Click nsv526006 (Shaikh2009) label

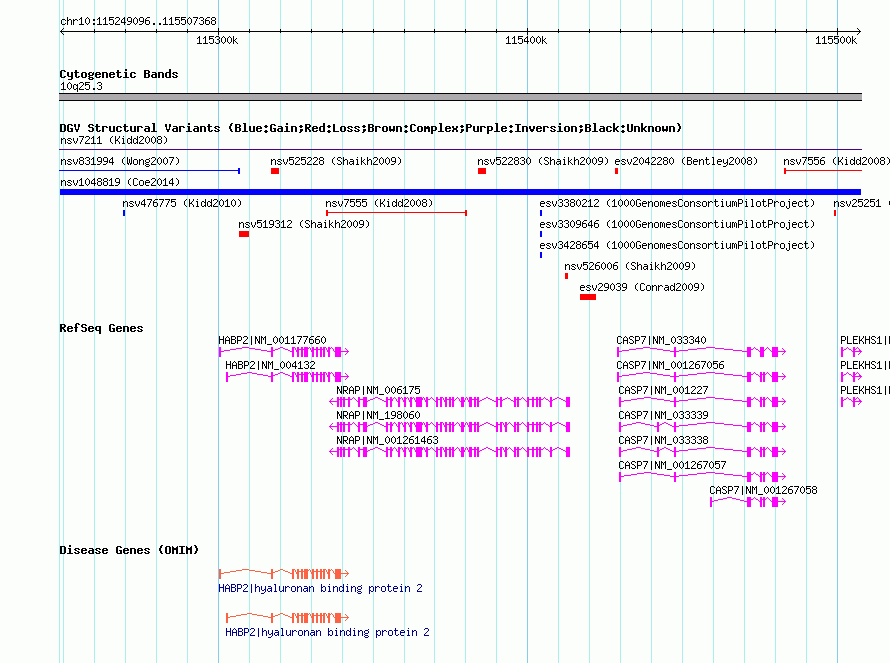tap(629, 266)
